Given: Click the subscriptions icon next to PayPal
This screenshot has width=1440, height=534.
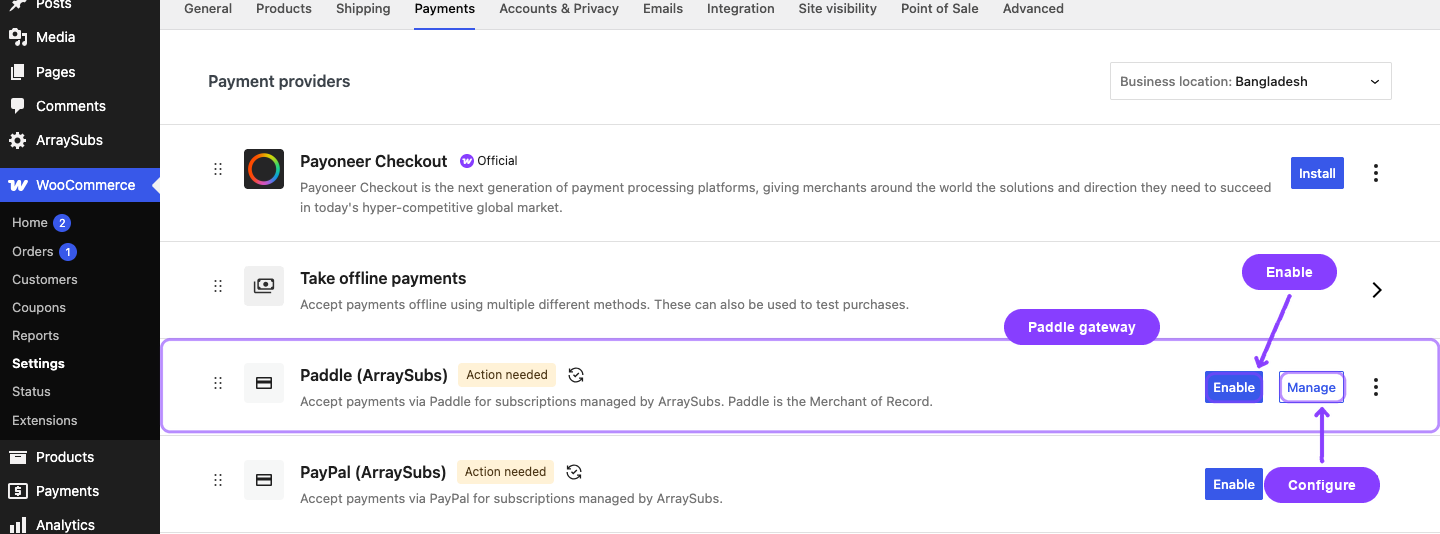Looking at the screenshot, I should (x=574, y=472).
